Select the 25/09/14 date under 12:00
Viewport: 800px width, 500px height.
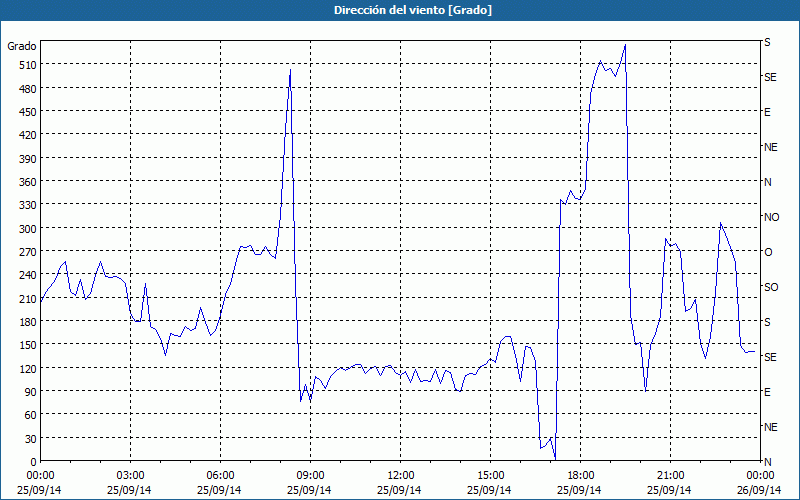tap(399, 490)
